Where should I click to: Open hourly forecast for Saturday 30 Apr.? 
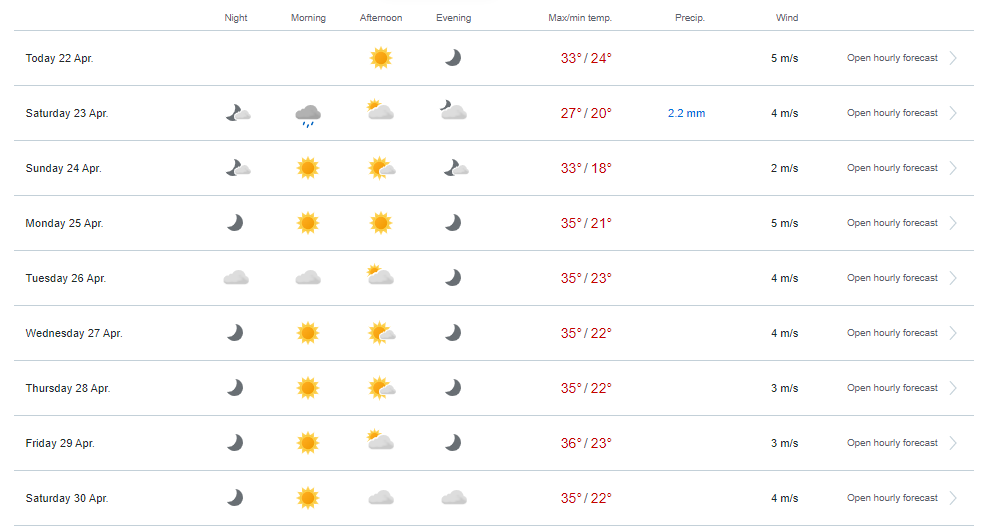coord(892,498)
